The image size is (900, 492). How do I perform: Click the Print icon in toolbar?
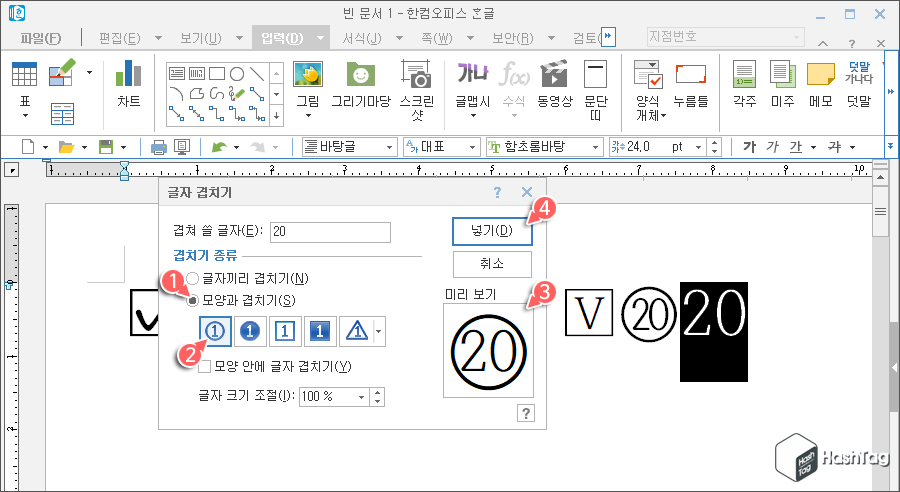tap(158, 147)
